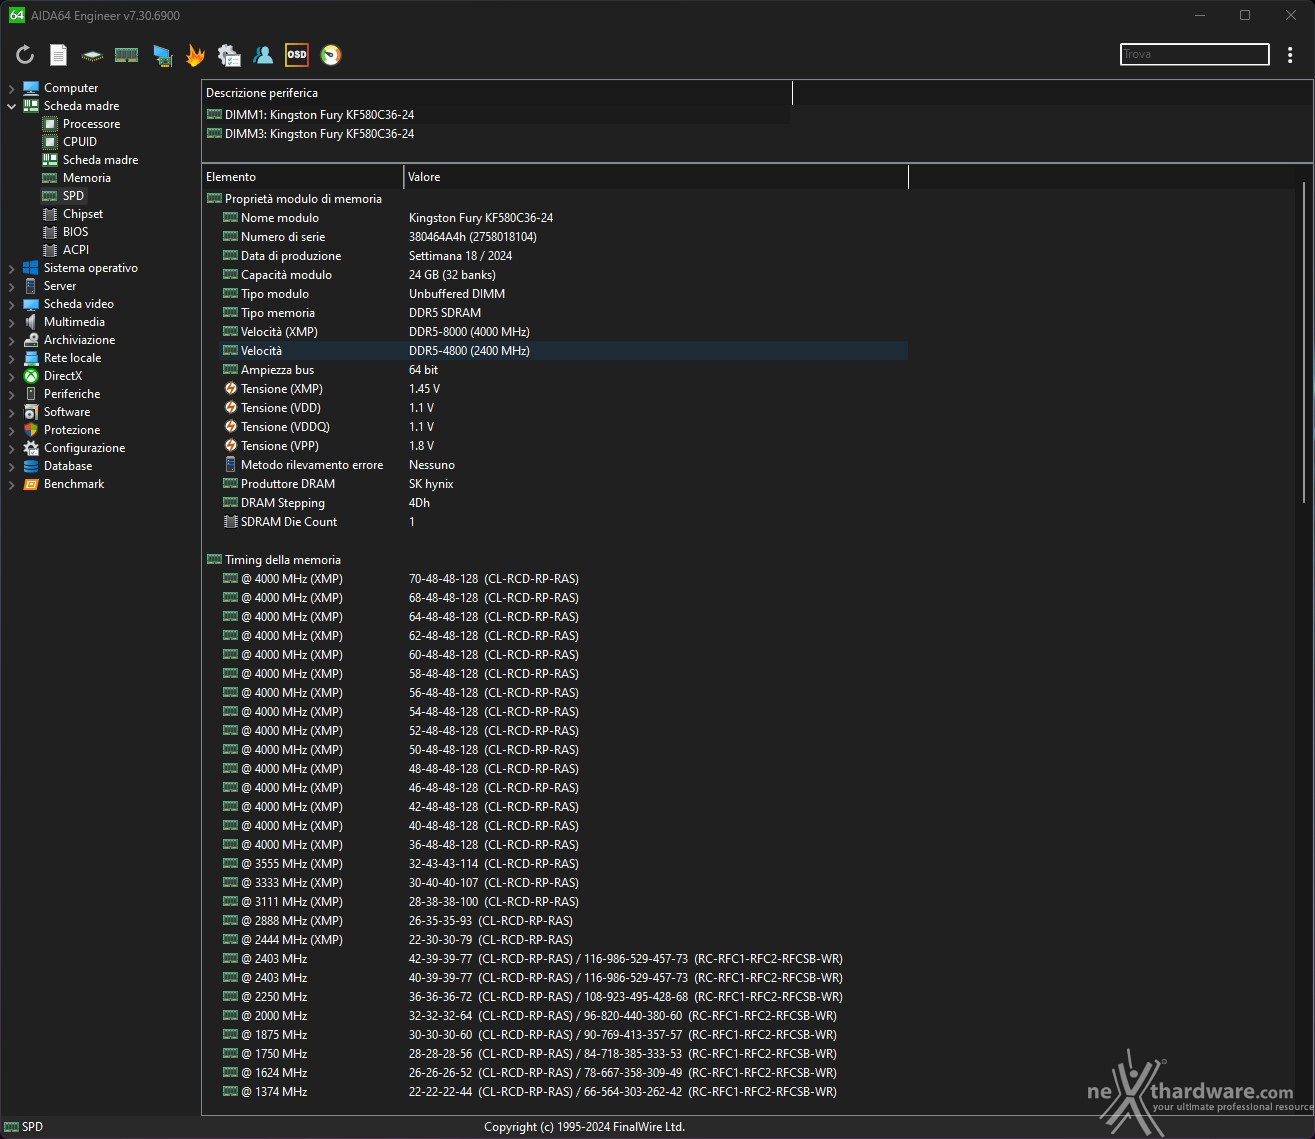1315x1139 pixels.
Task: Click the Trova search field
Action: pyautogui.click(x=1194, y=54)
